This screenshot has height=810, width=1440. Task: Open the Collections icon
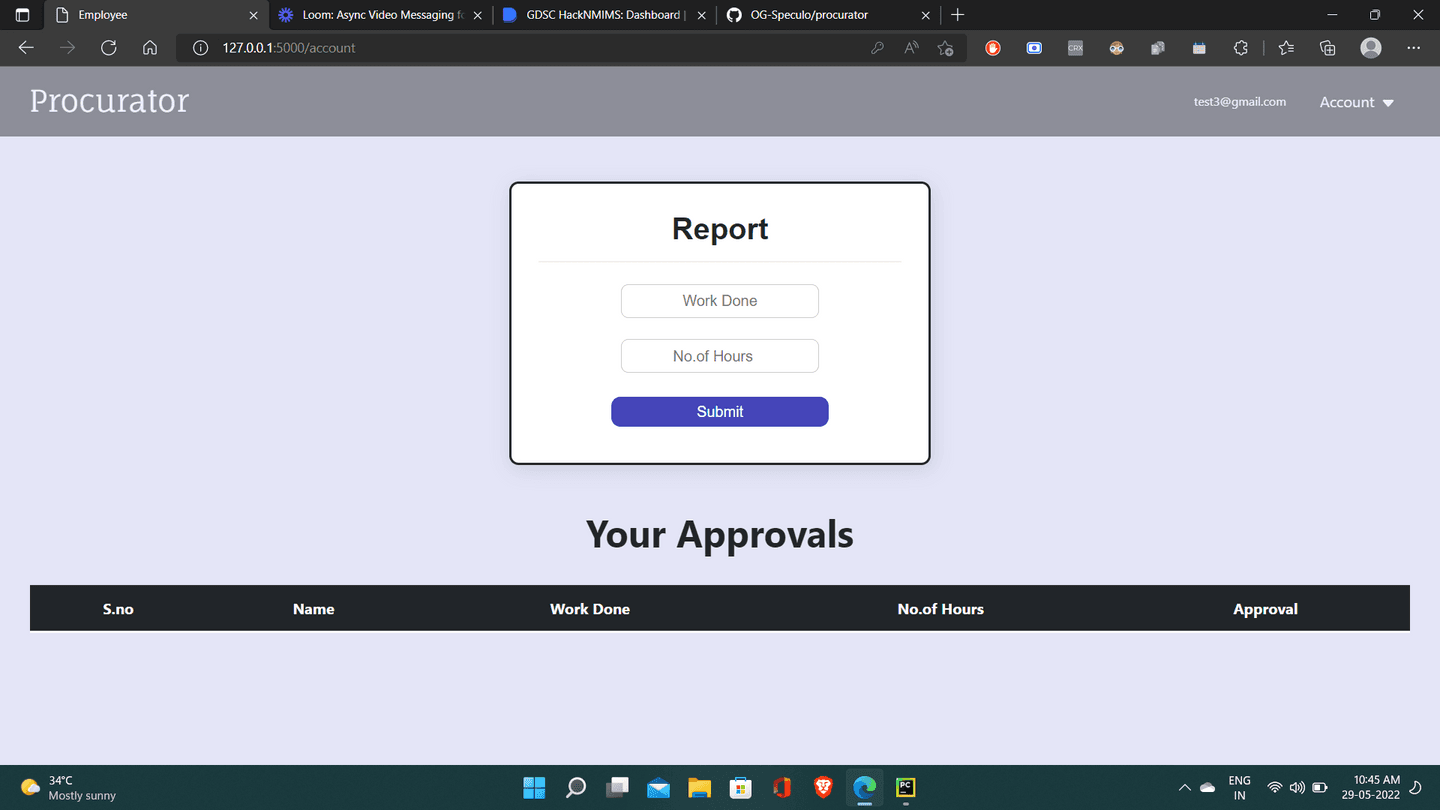(x=1328, y=48)
